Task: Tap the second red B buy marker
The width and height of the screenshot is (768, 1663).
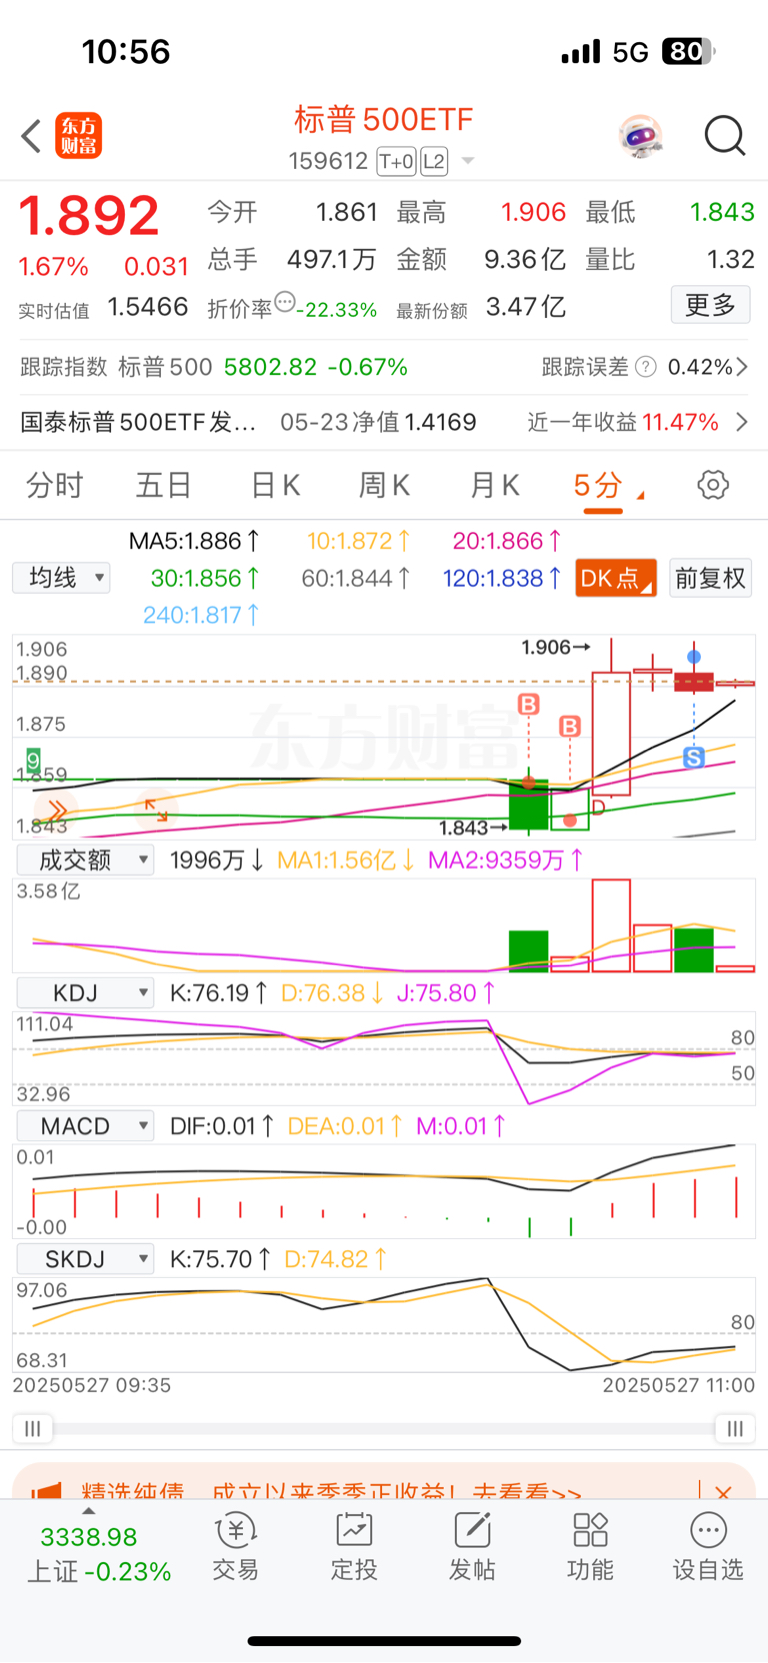Action: (570, 726)
